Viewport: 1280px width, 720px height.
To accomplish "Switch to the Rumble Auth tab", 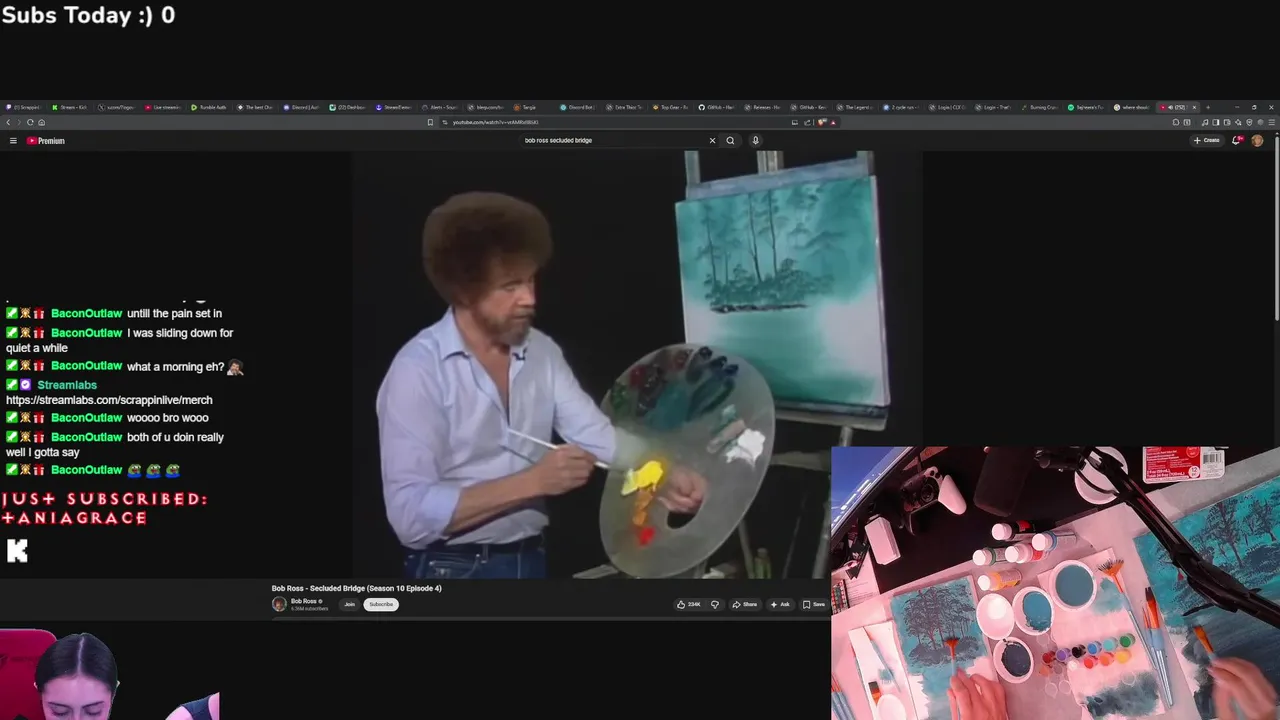I will [210, 107].
